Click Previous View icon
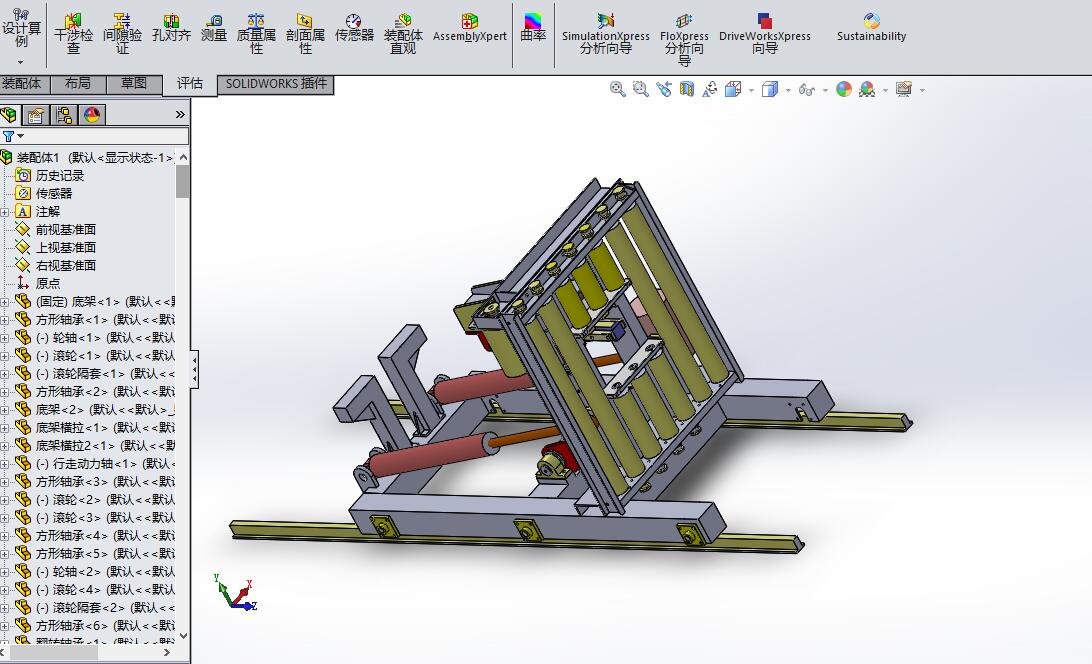Viewport: 1092px width, 664px height. pos(664,89)
